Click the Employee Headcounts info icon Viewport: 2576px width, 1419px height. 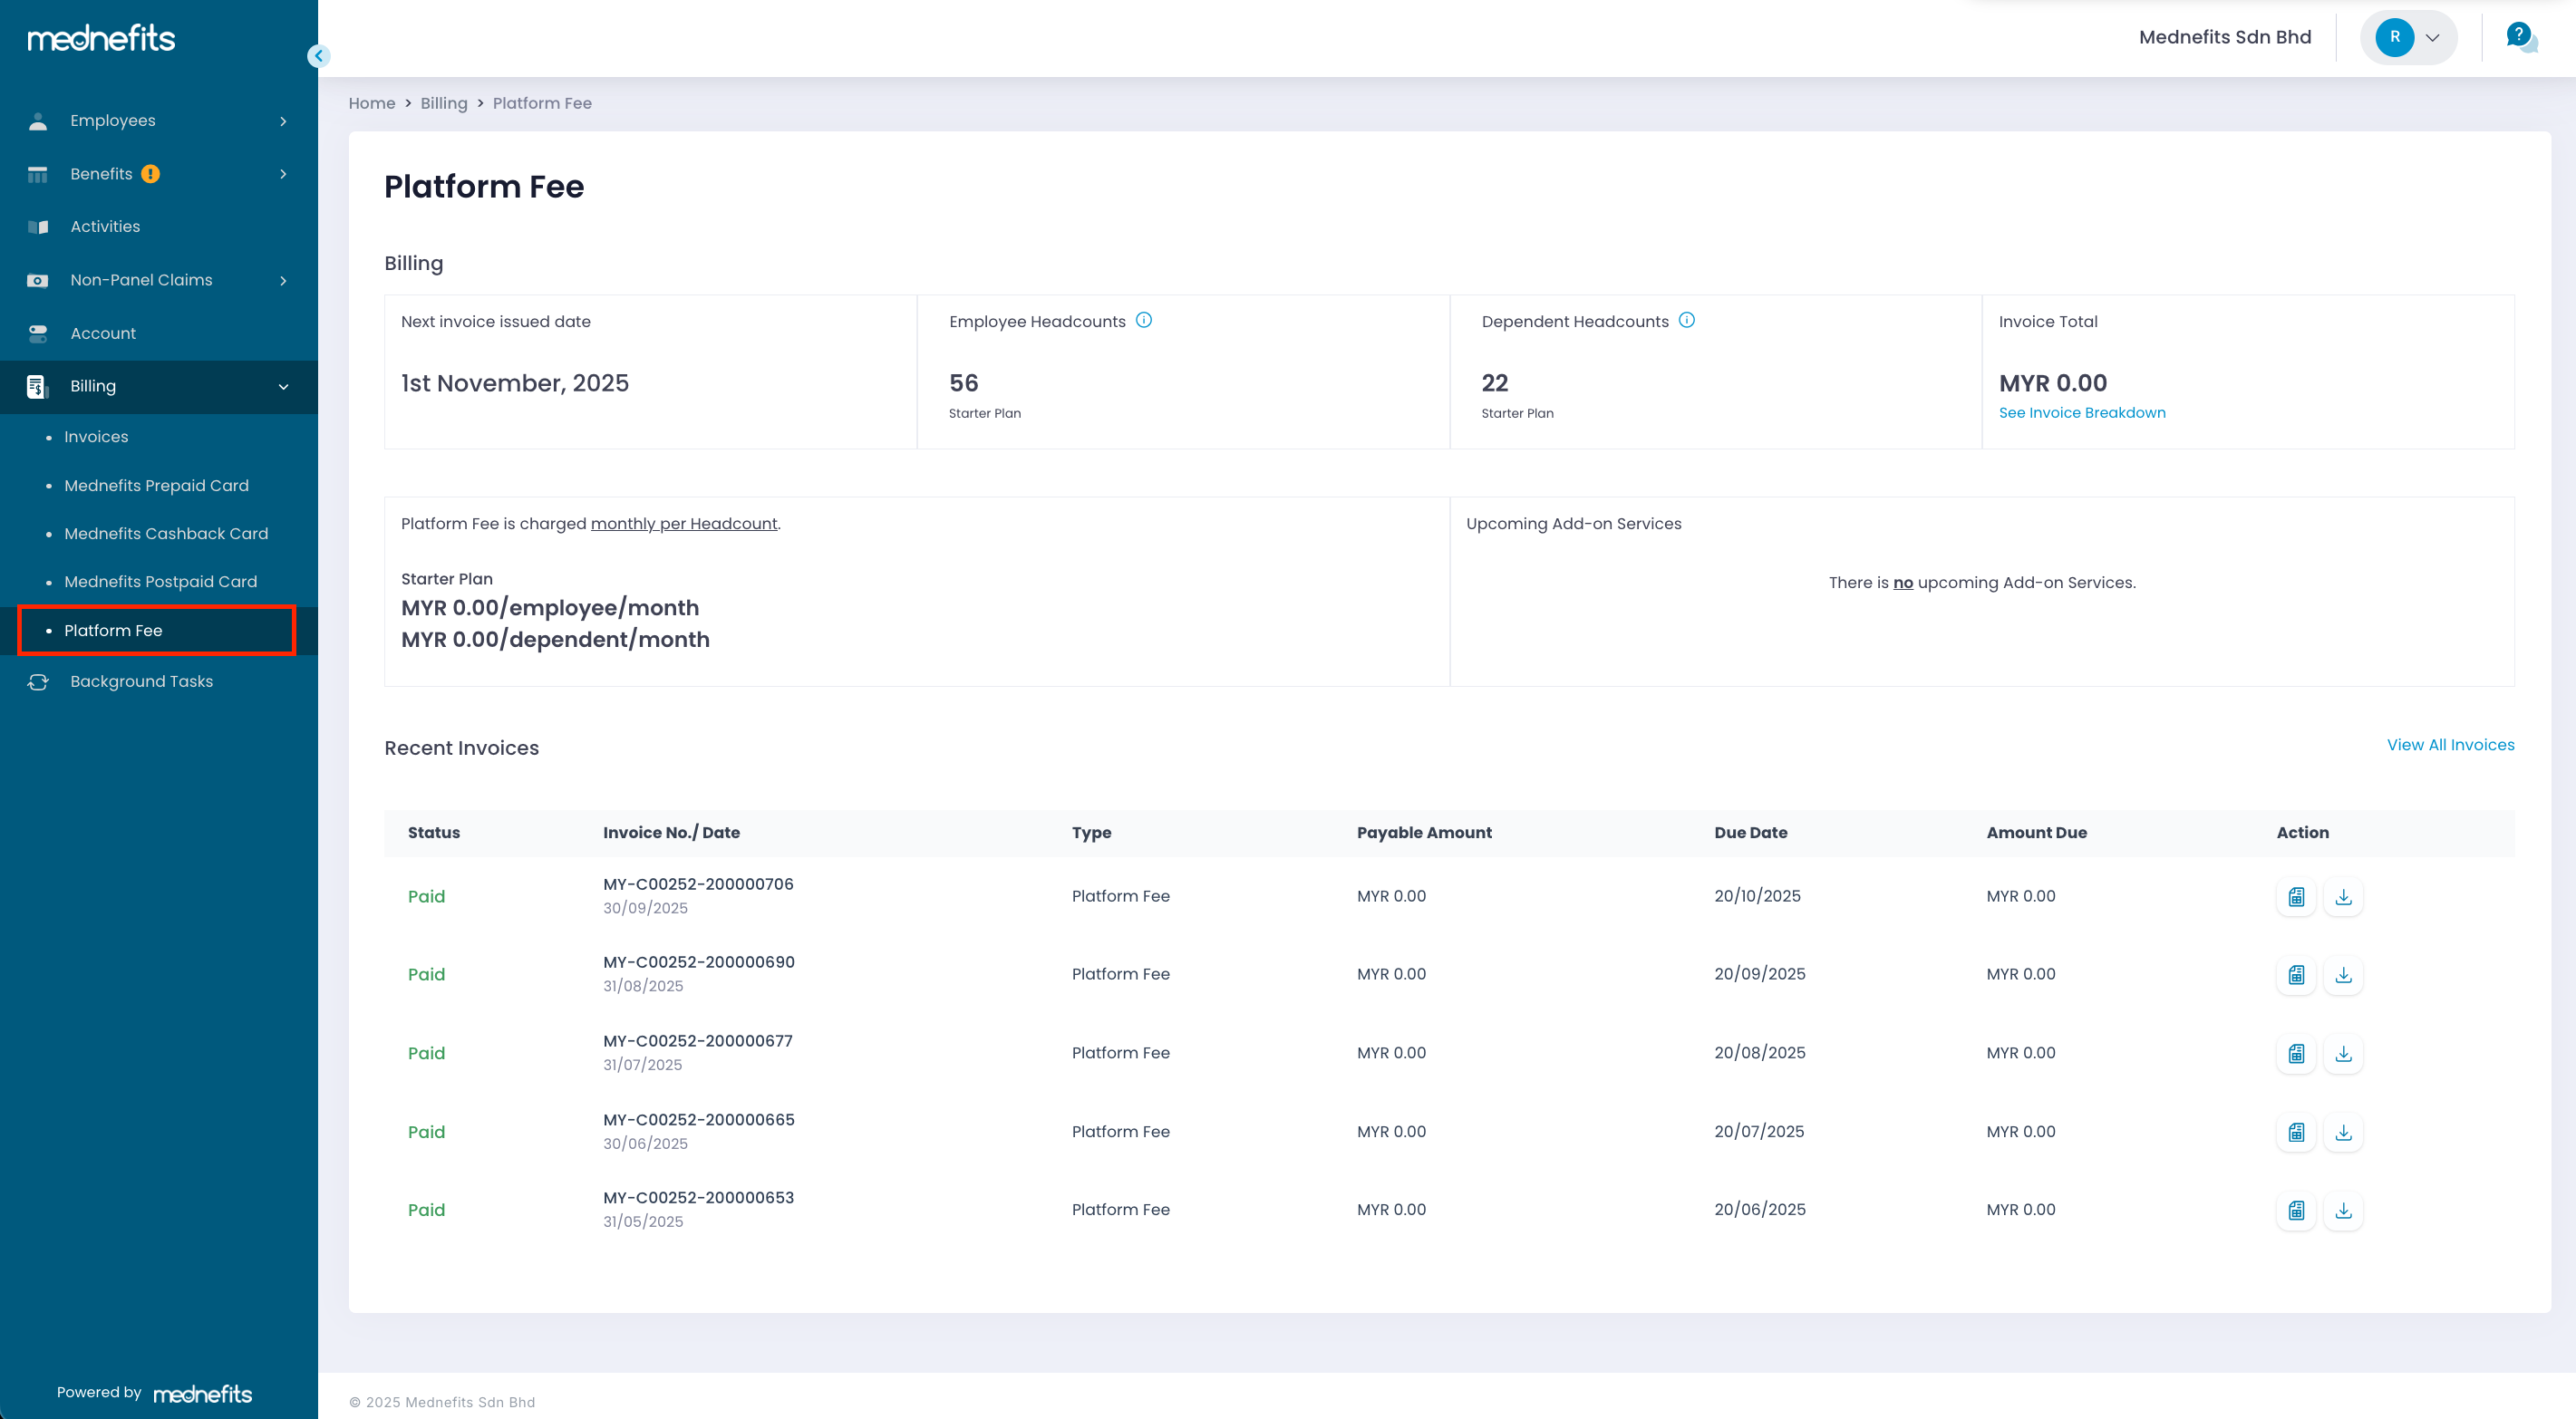click(x=1144, y=321)
